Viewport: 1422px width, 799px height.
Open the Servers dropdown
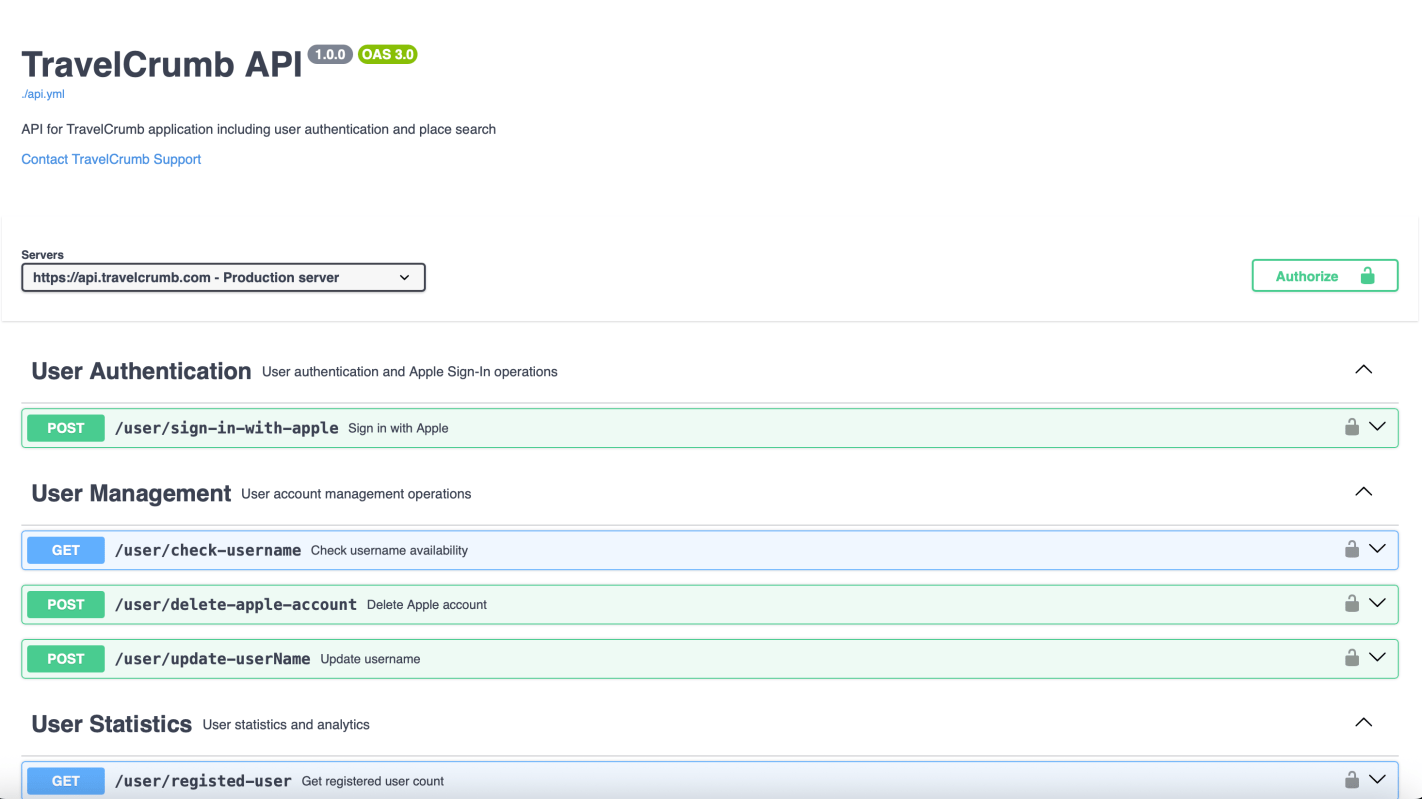223,277
